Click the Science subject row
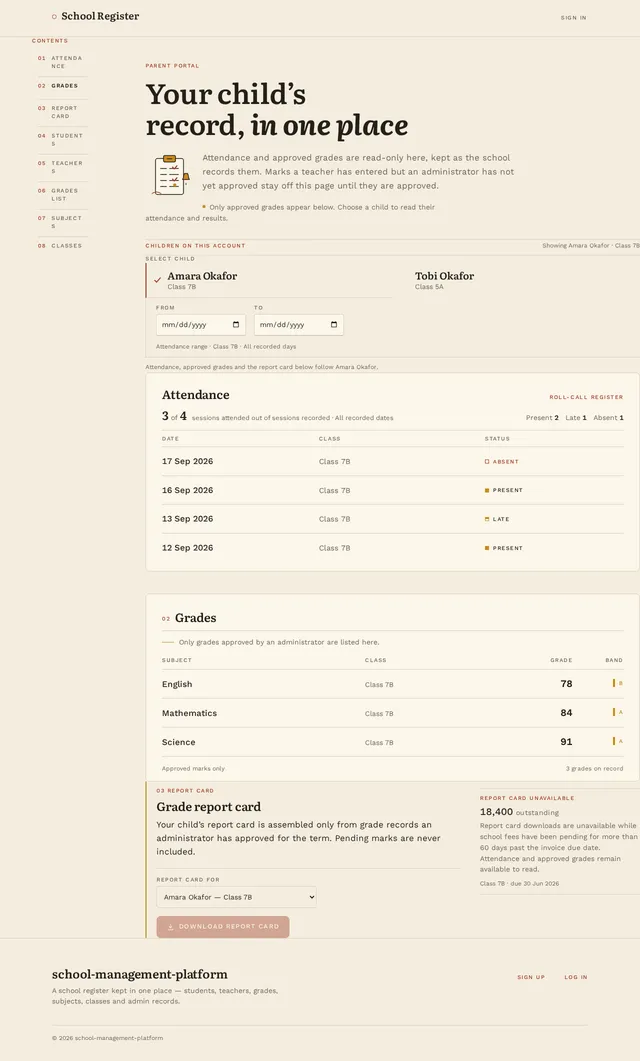This screenshot has height=1061, width=640. [x=392, y=742]
